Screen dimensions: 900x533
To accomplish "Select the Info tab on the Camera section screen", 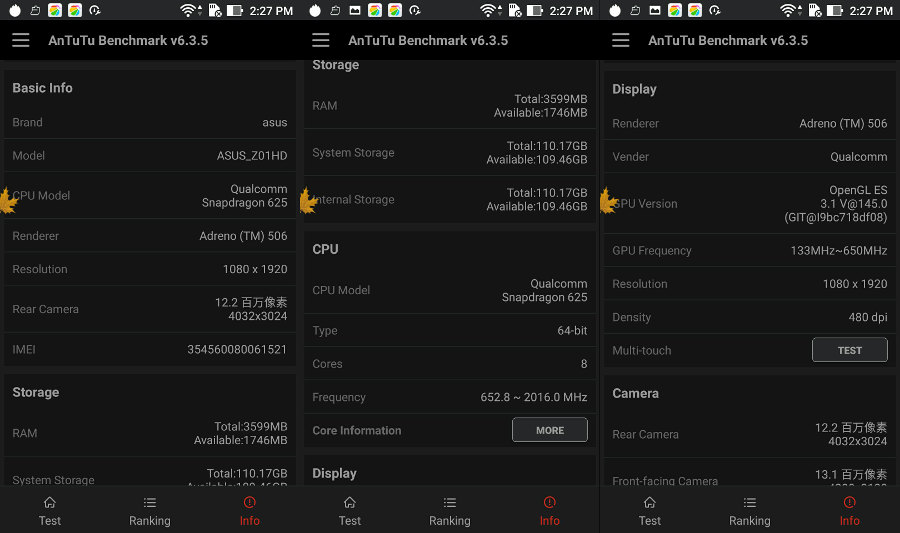I will (x=849, y=511).
